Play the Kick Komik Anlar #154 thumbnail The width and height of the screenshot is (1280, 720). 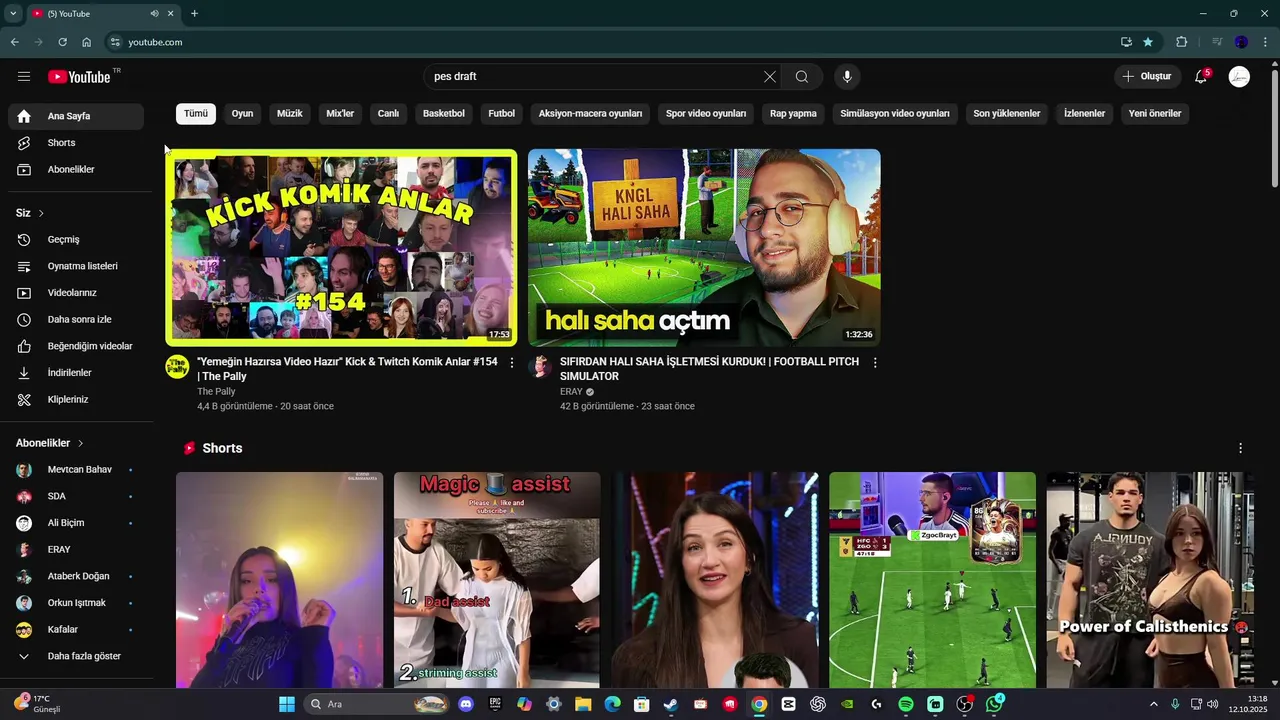pos(341,247)
